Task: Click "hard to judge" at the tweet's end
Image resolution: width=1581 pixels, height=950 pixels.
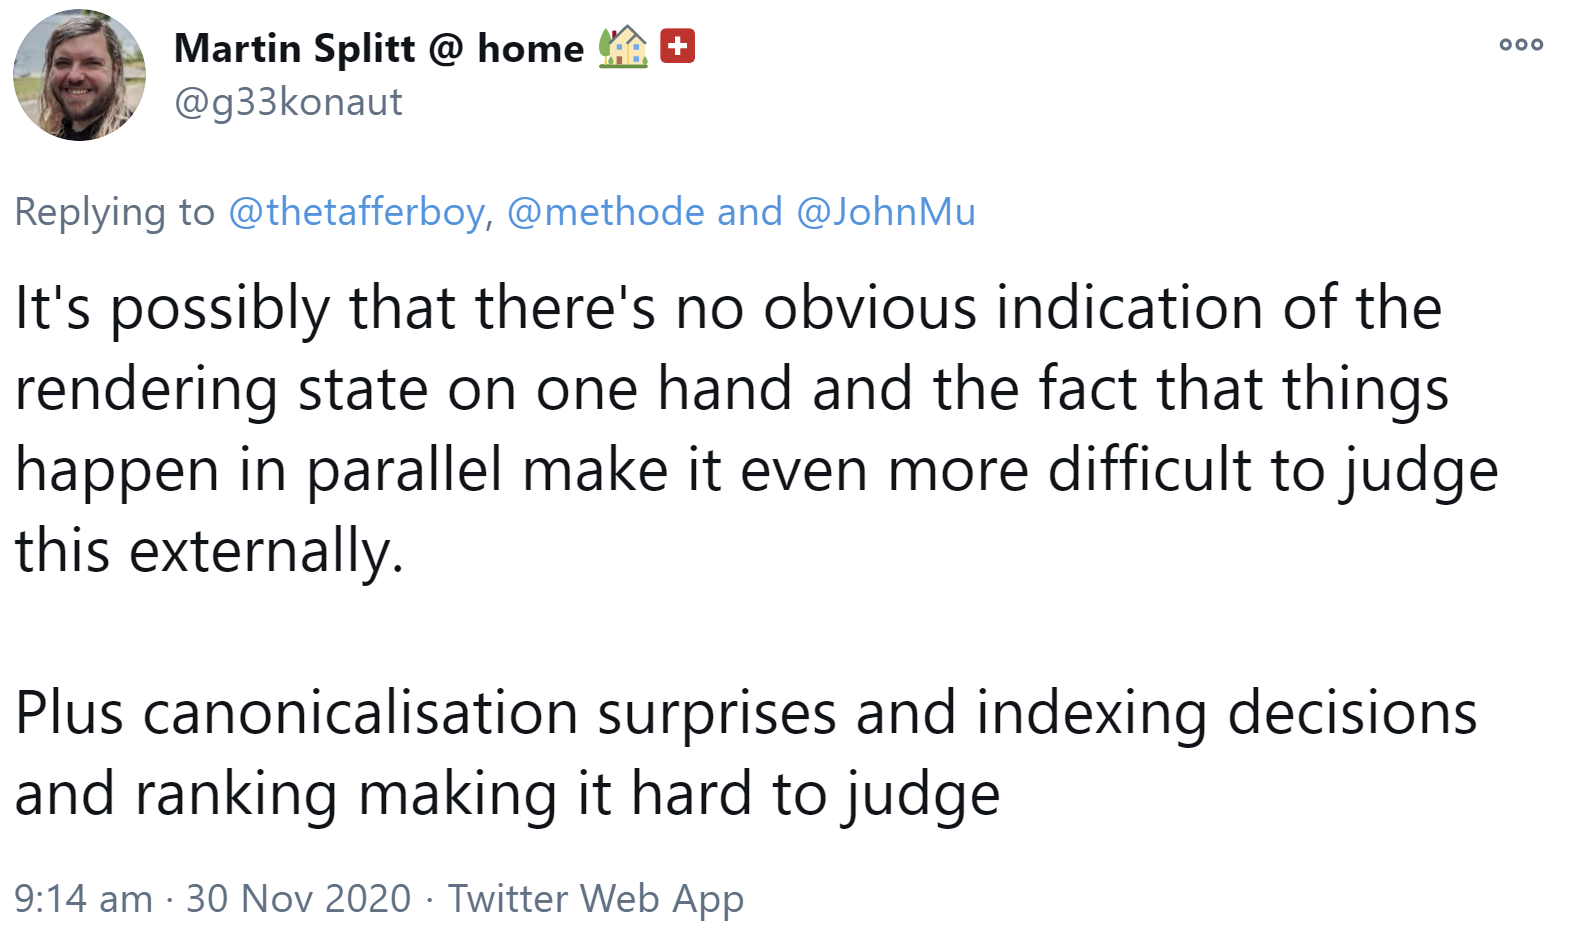Action: [815, 794]
